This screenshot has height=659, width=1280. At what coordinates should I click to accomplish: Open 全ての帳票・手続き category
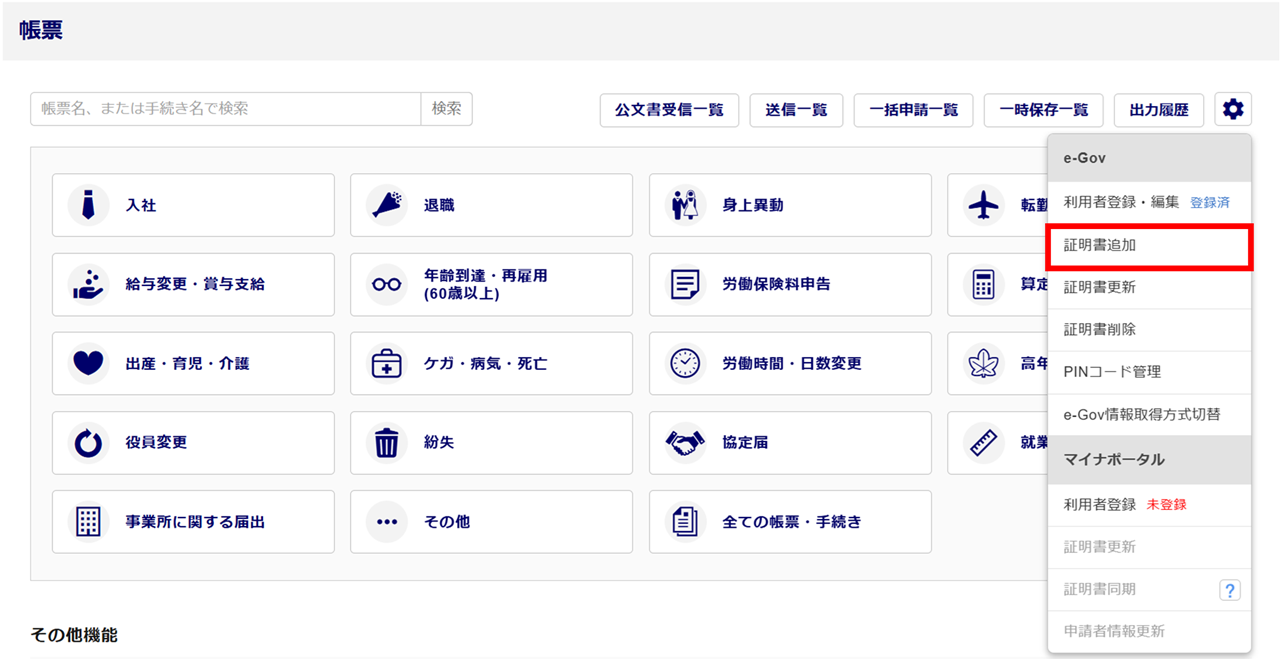(790, 521)
